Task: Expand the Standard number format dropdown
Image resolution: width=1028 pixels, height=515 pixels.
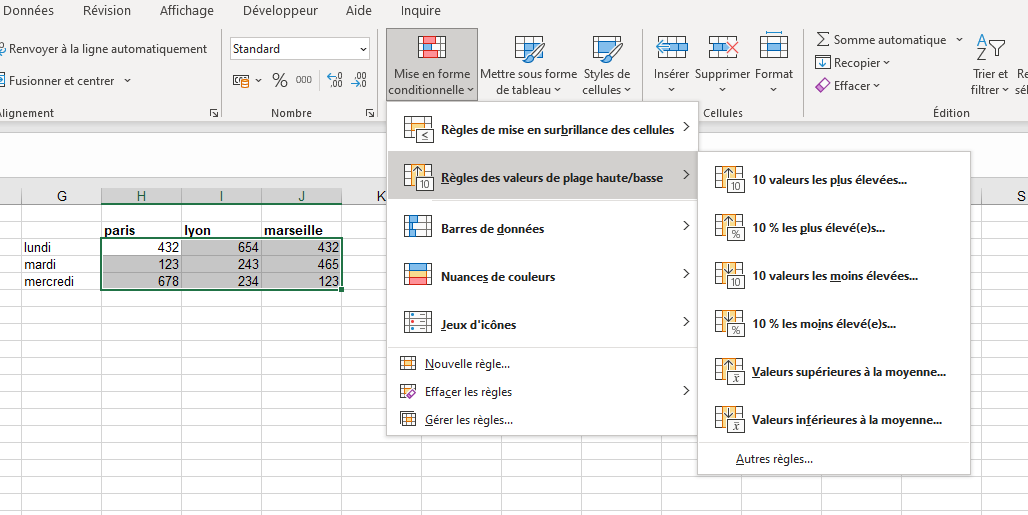Action: tap(362, 49)
